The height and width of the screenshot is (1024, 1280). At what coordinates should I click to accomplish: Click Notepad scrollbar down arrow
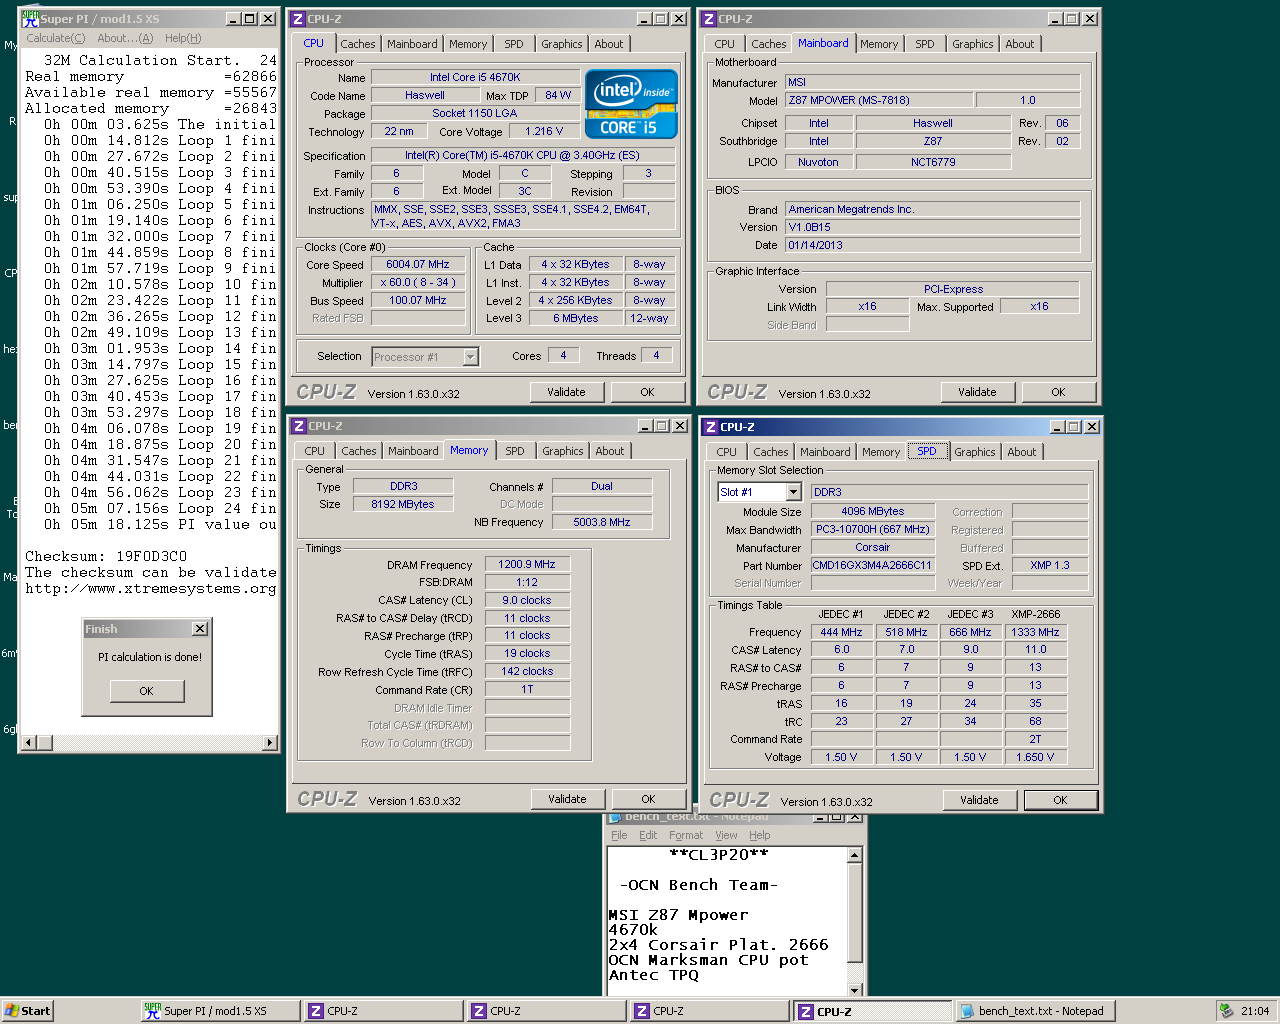click(x=855, y=989)
